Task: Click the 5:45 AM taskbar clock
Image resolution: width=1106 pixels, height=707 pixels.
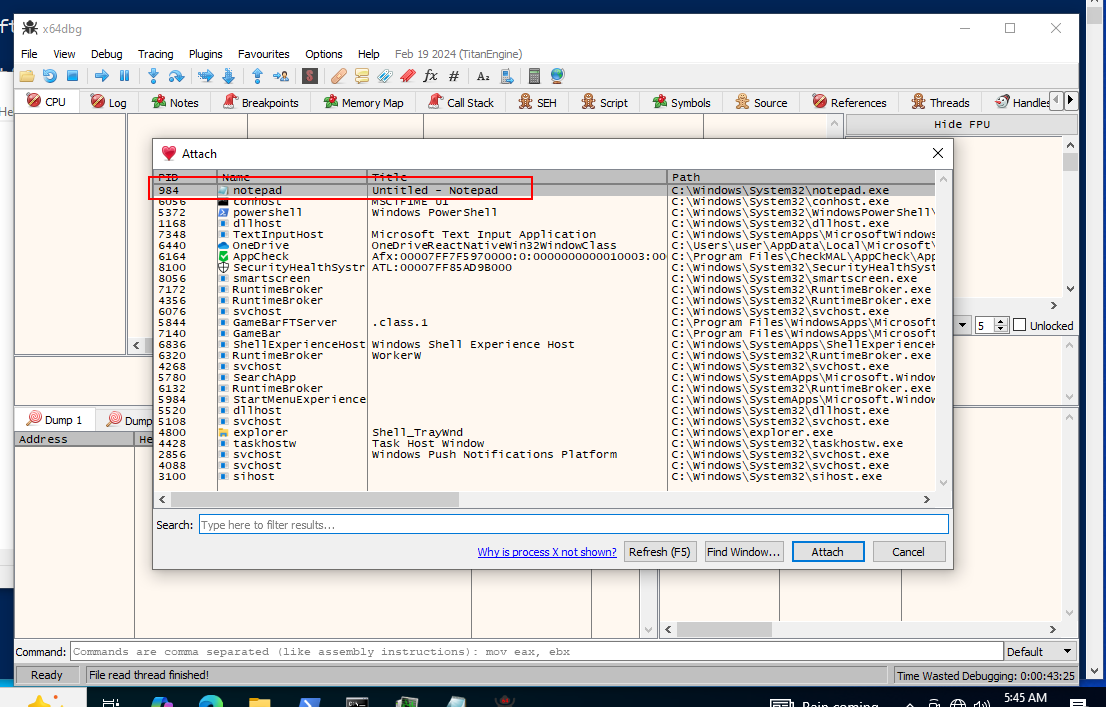Action: point(1025,697)
